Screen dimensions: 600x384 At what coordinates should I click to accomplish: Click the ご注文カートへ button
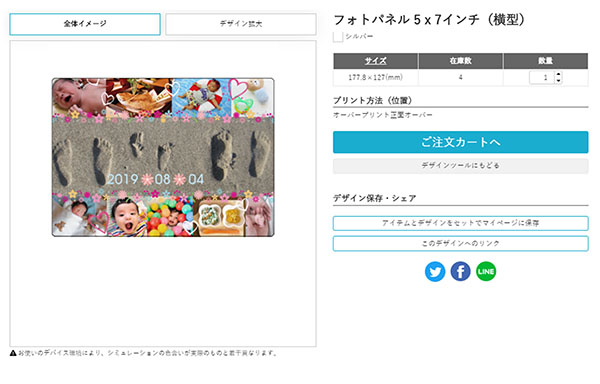point(460,142)
